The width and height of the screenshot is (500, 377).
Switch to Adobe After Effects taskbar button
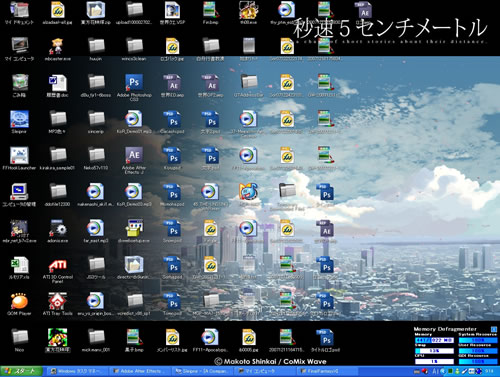[140, 371]
